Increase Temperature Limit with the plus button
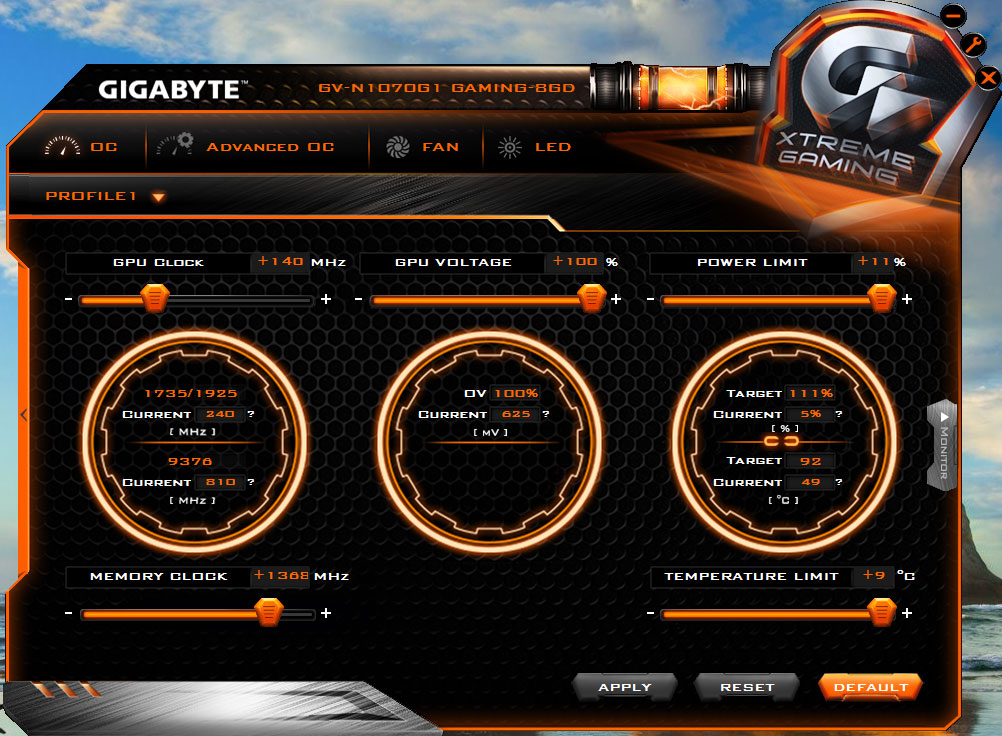The width and height of the screenshot is (1002, 736). click(907, 613)
